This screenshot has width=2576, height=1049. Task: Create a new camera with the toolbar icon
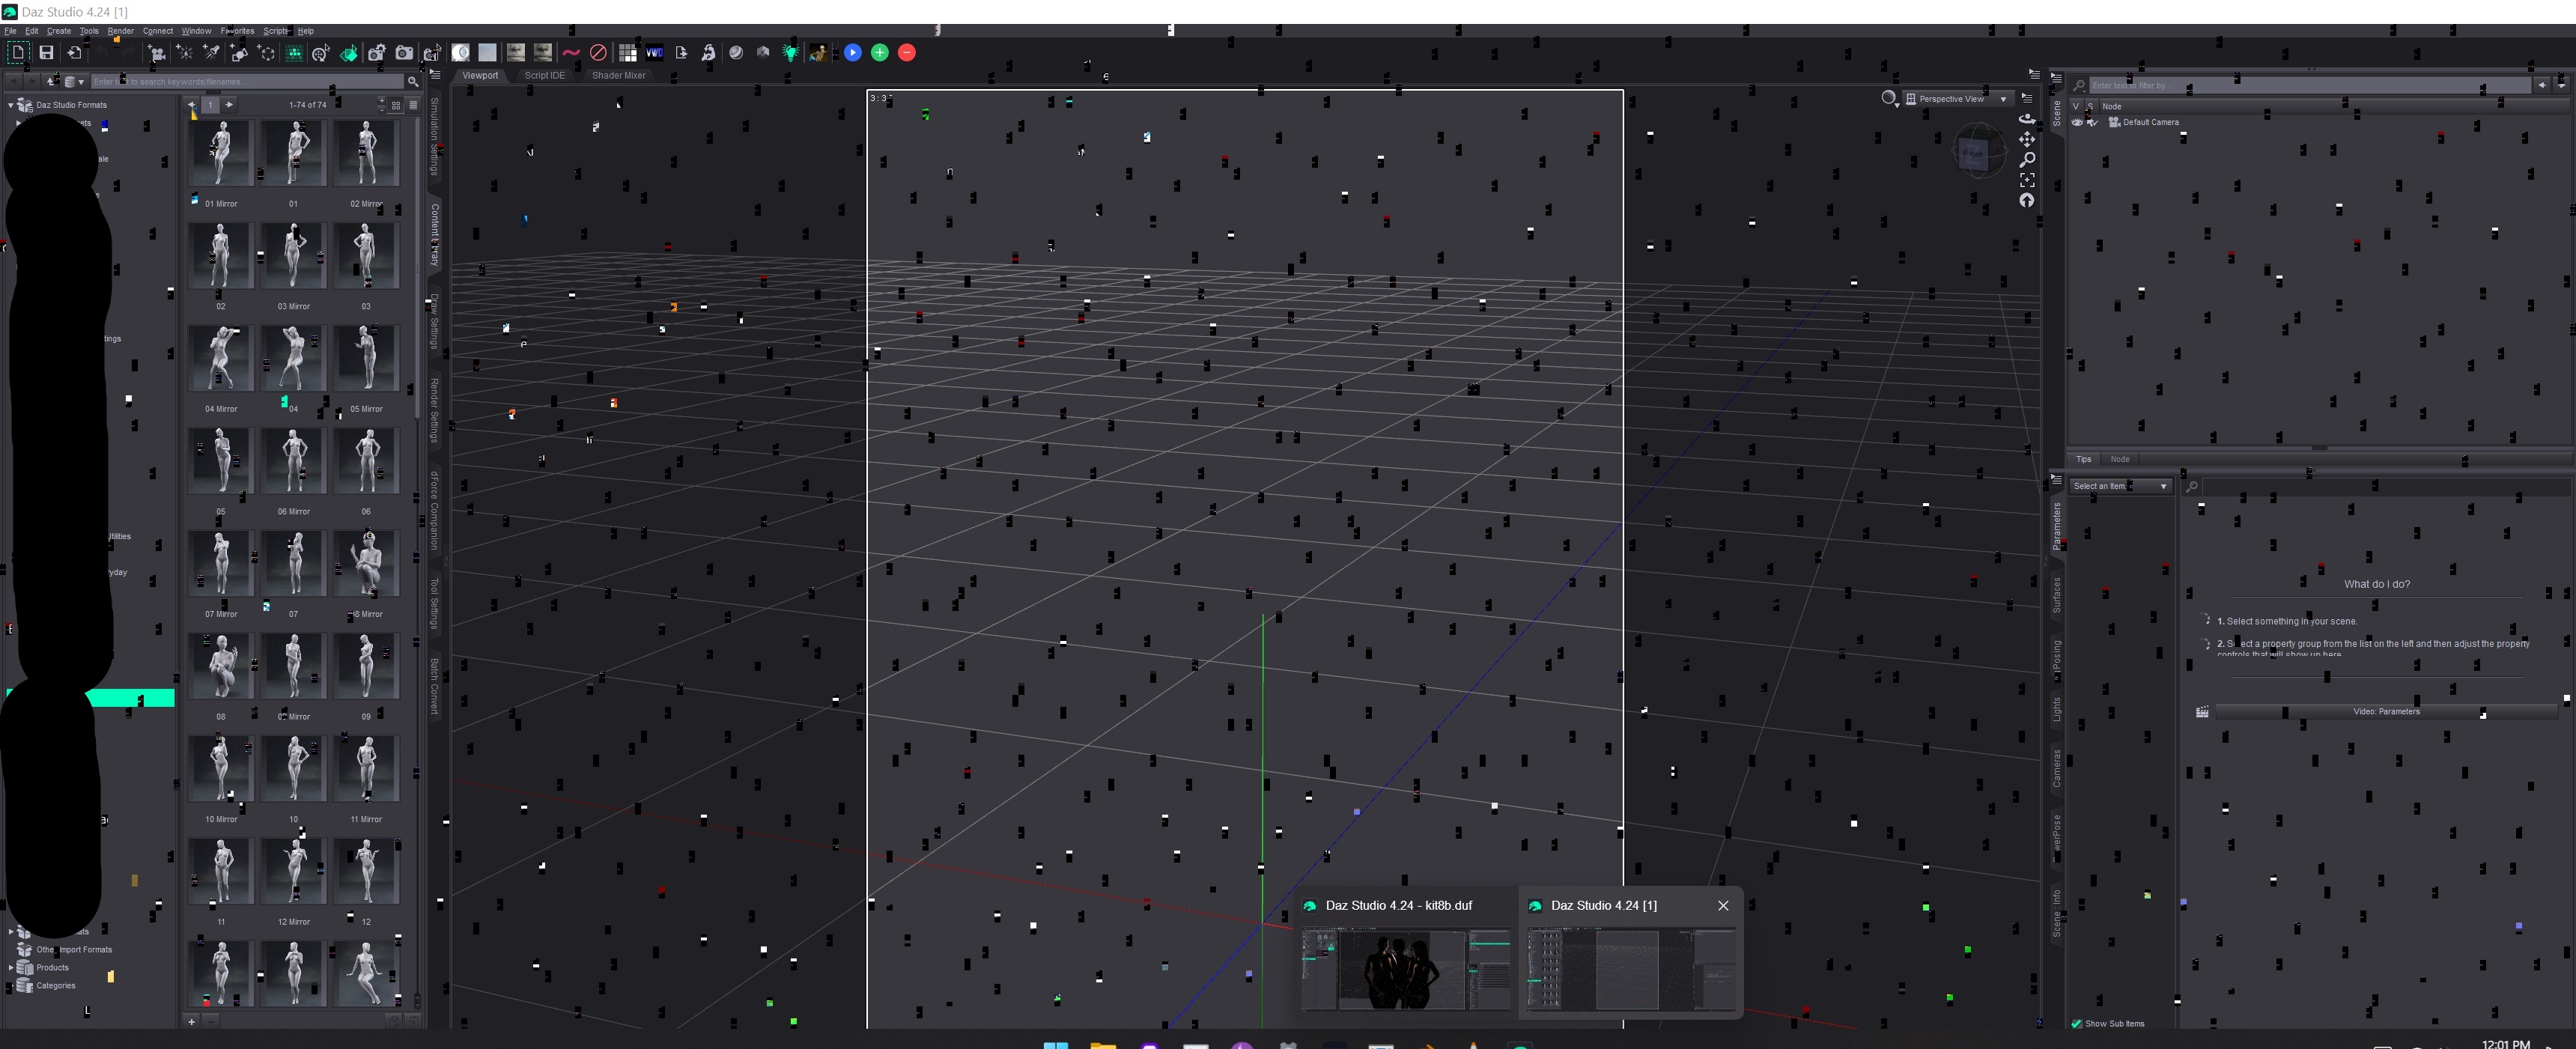pos(157,53)
